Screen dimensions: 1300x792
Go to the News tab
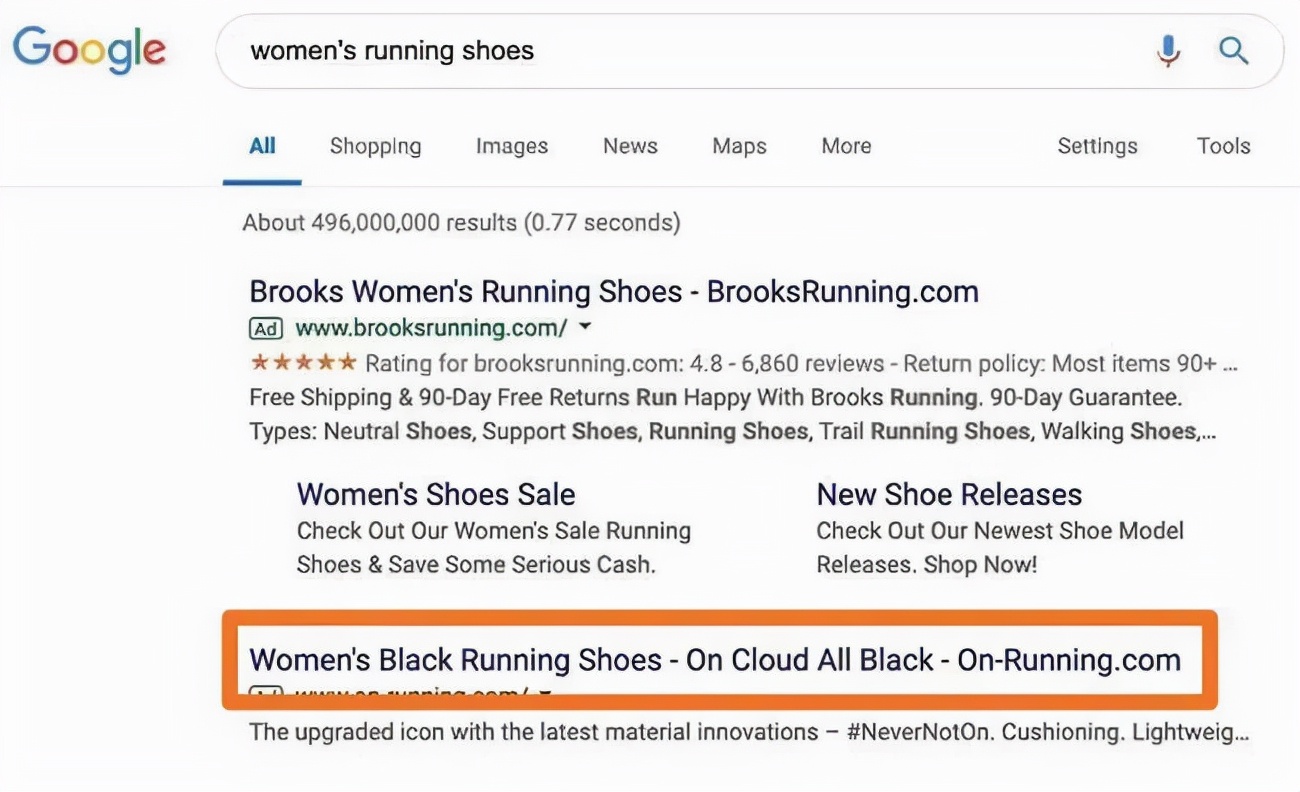coord(630,146)
